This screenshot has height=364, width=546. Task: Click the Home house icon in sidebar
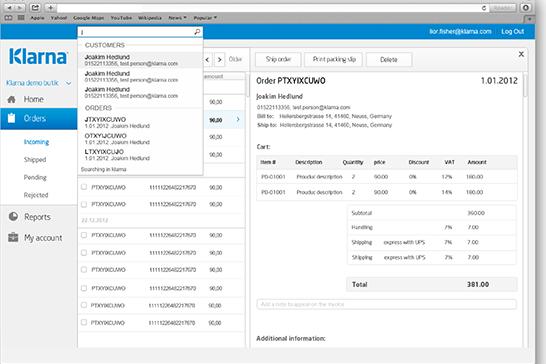pos(11,100)
